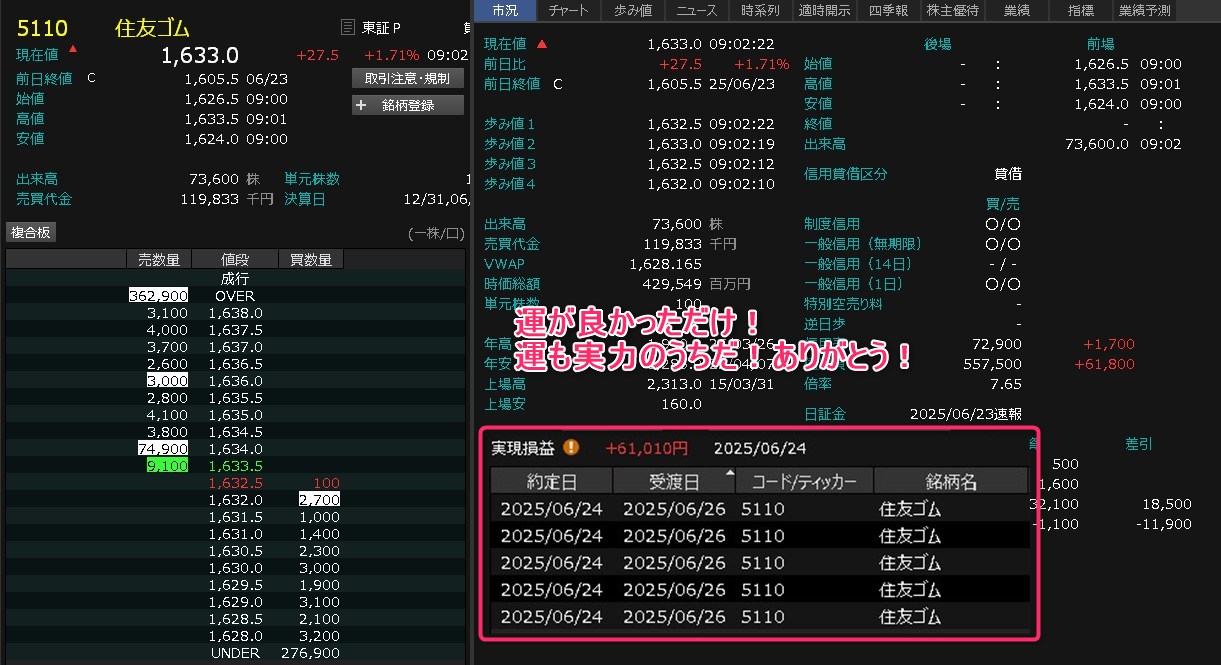Click the コード/ティッカー column header

tap(804, 482)
